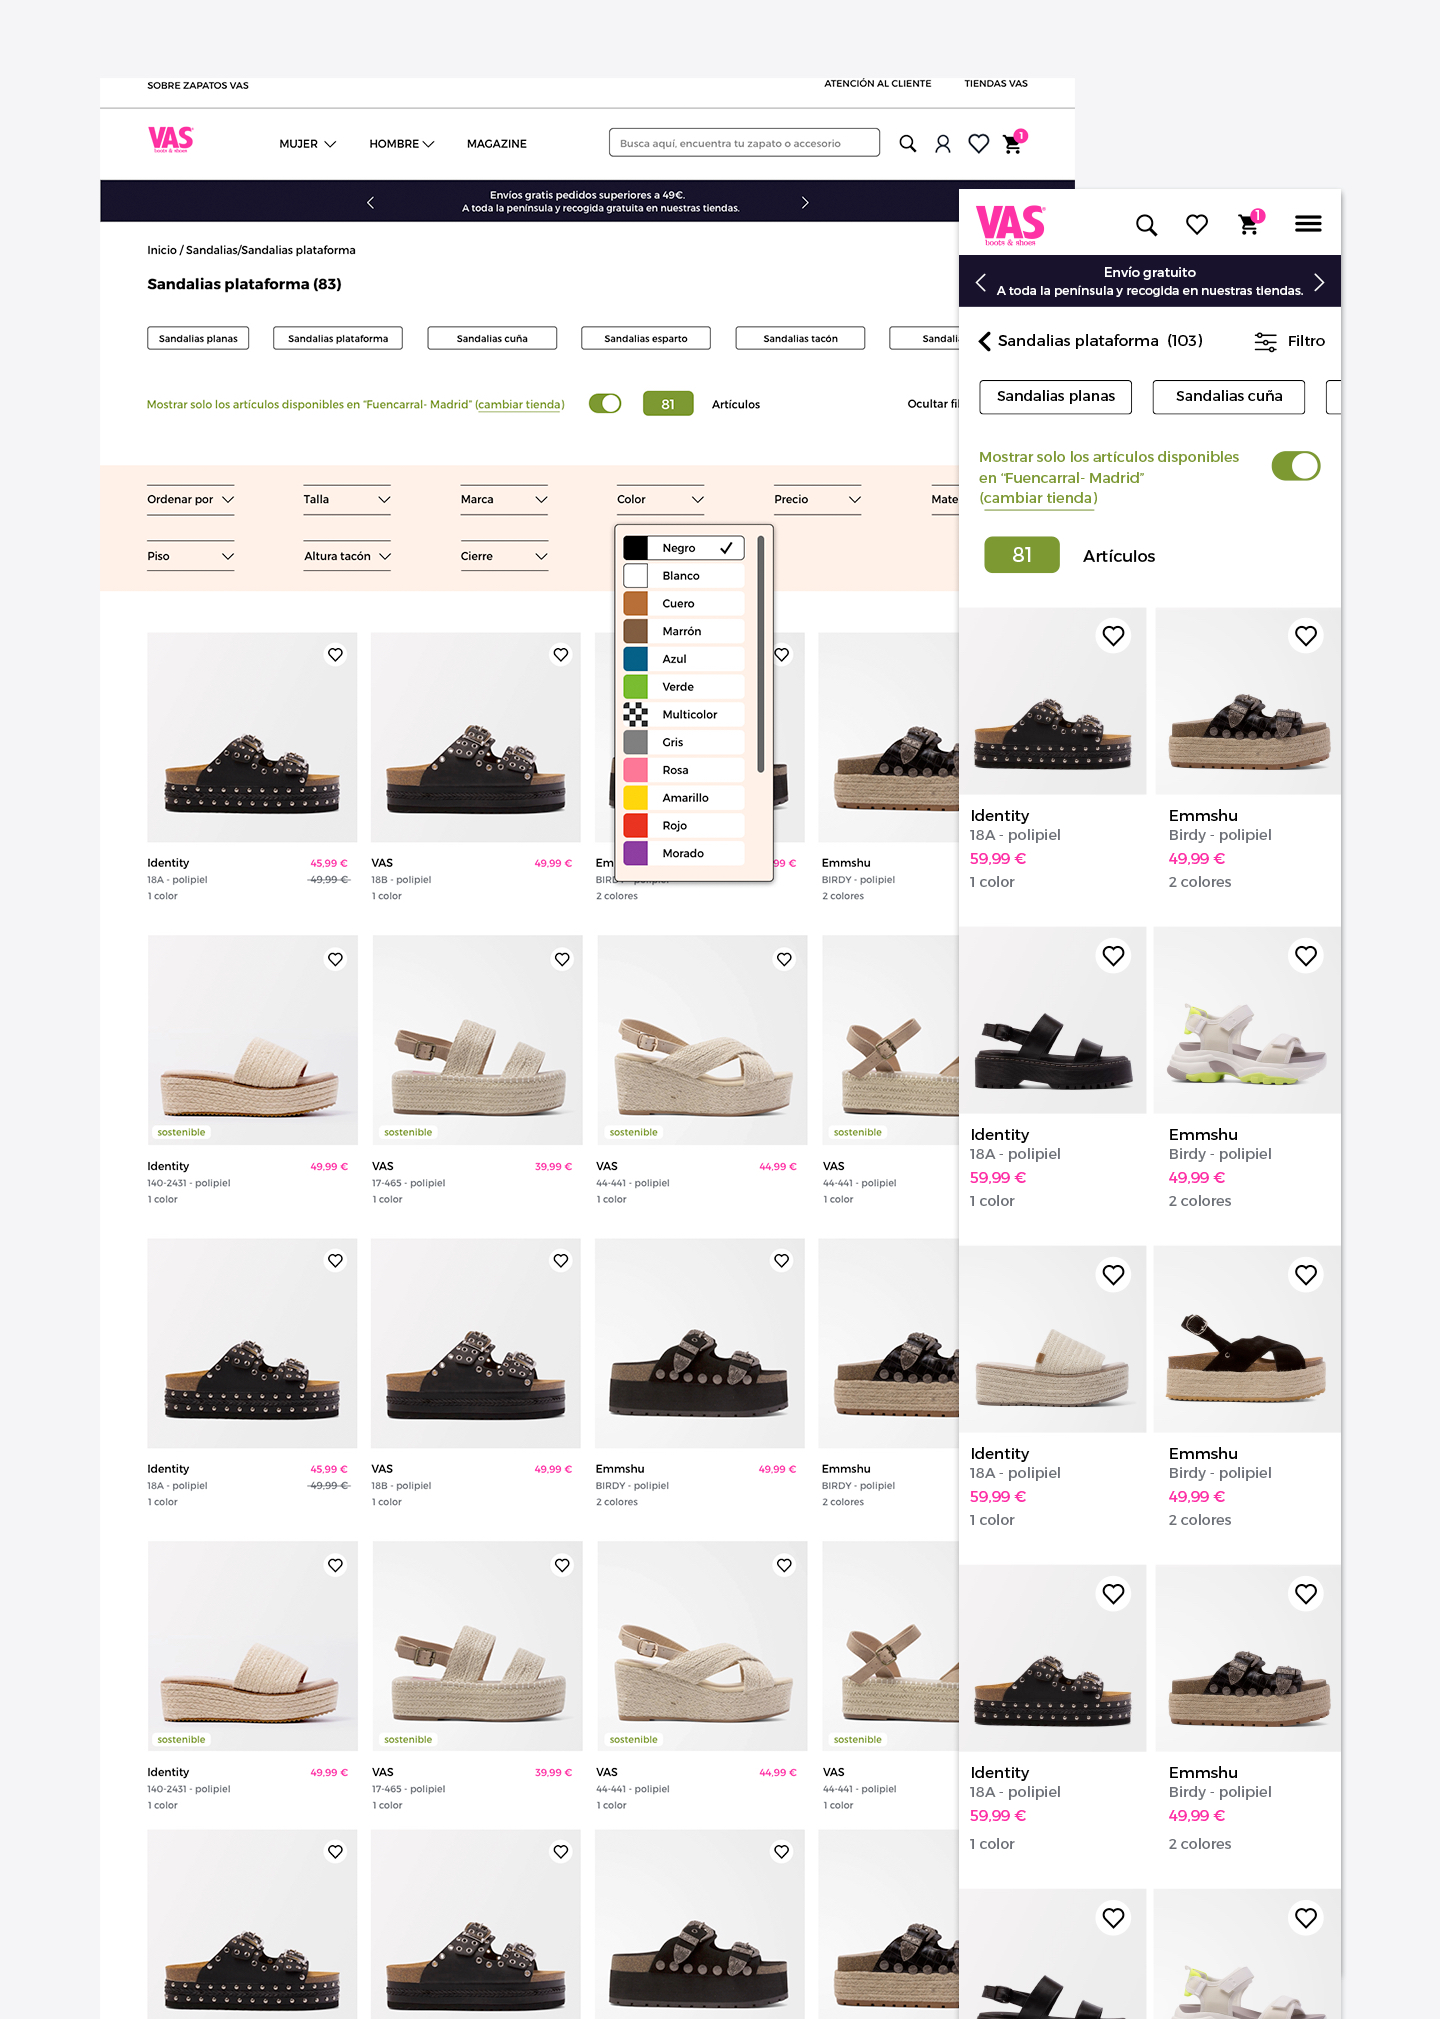Favorite the mobile beige espadrille slide
This screenshot has height=2019, width=1440.
1113,1275
